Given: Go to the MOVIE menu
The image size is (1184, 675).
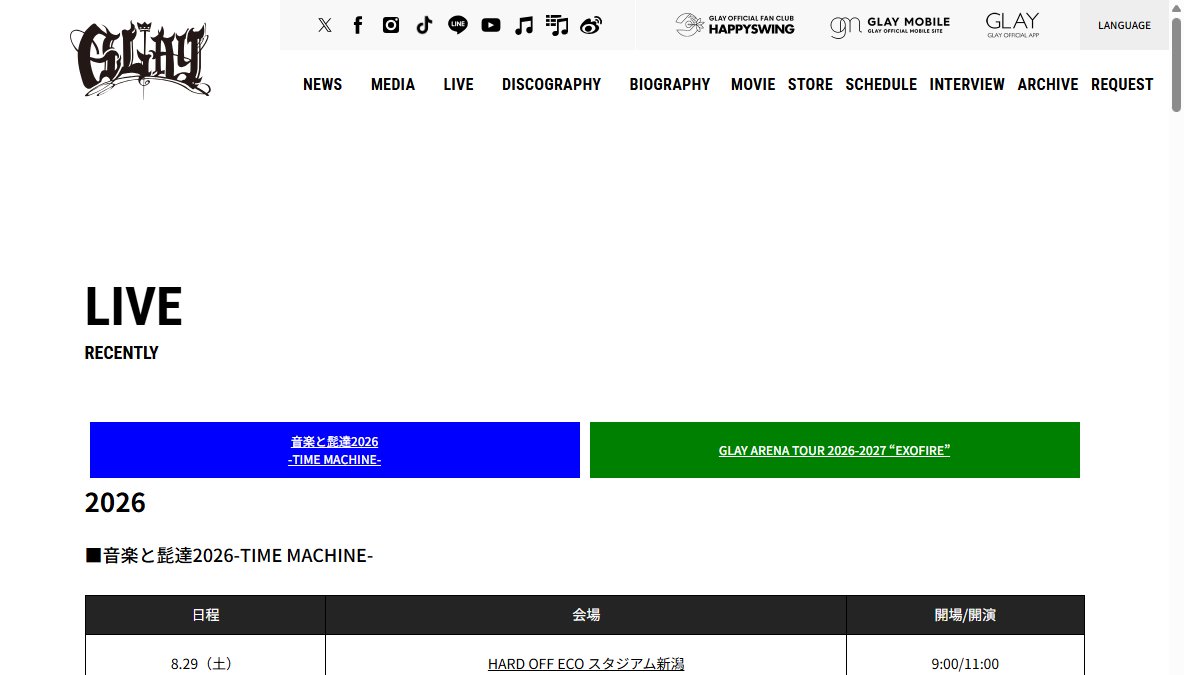Looking at the screenshot, I should [753, 85].
